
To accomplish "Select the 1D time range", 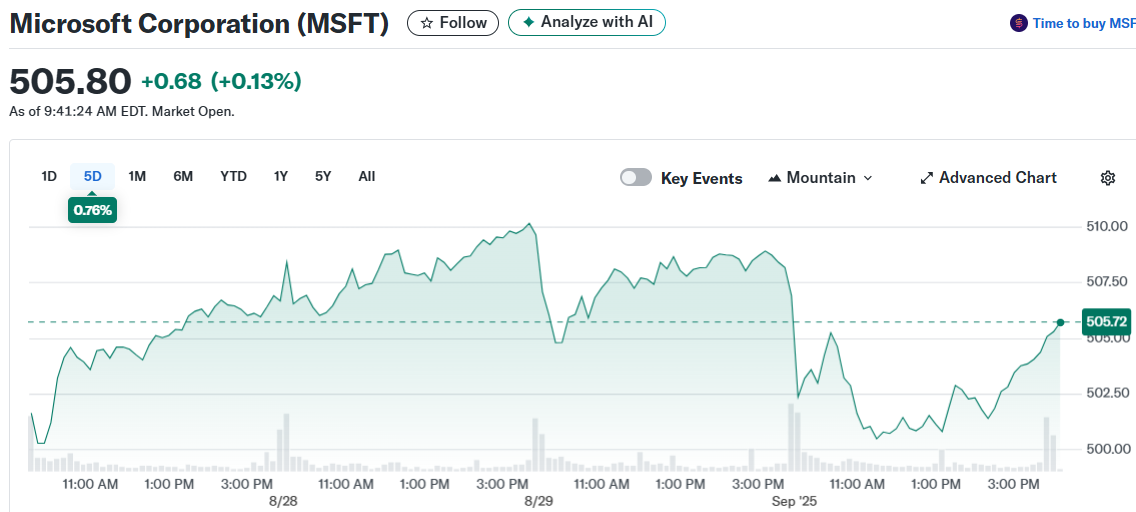I will 49,176.
